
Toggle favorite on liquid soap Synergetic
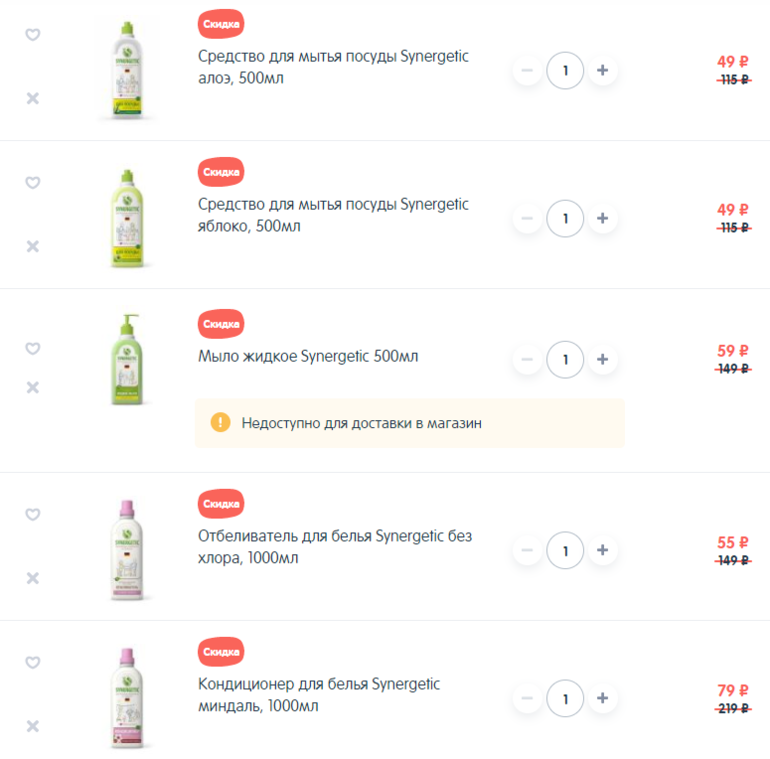32,348
